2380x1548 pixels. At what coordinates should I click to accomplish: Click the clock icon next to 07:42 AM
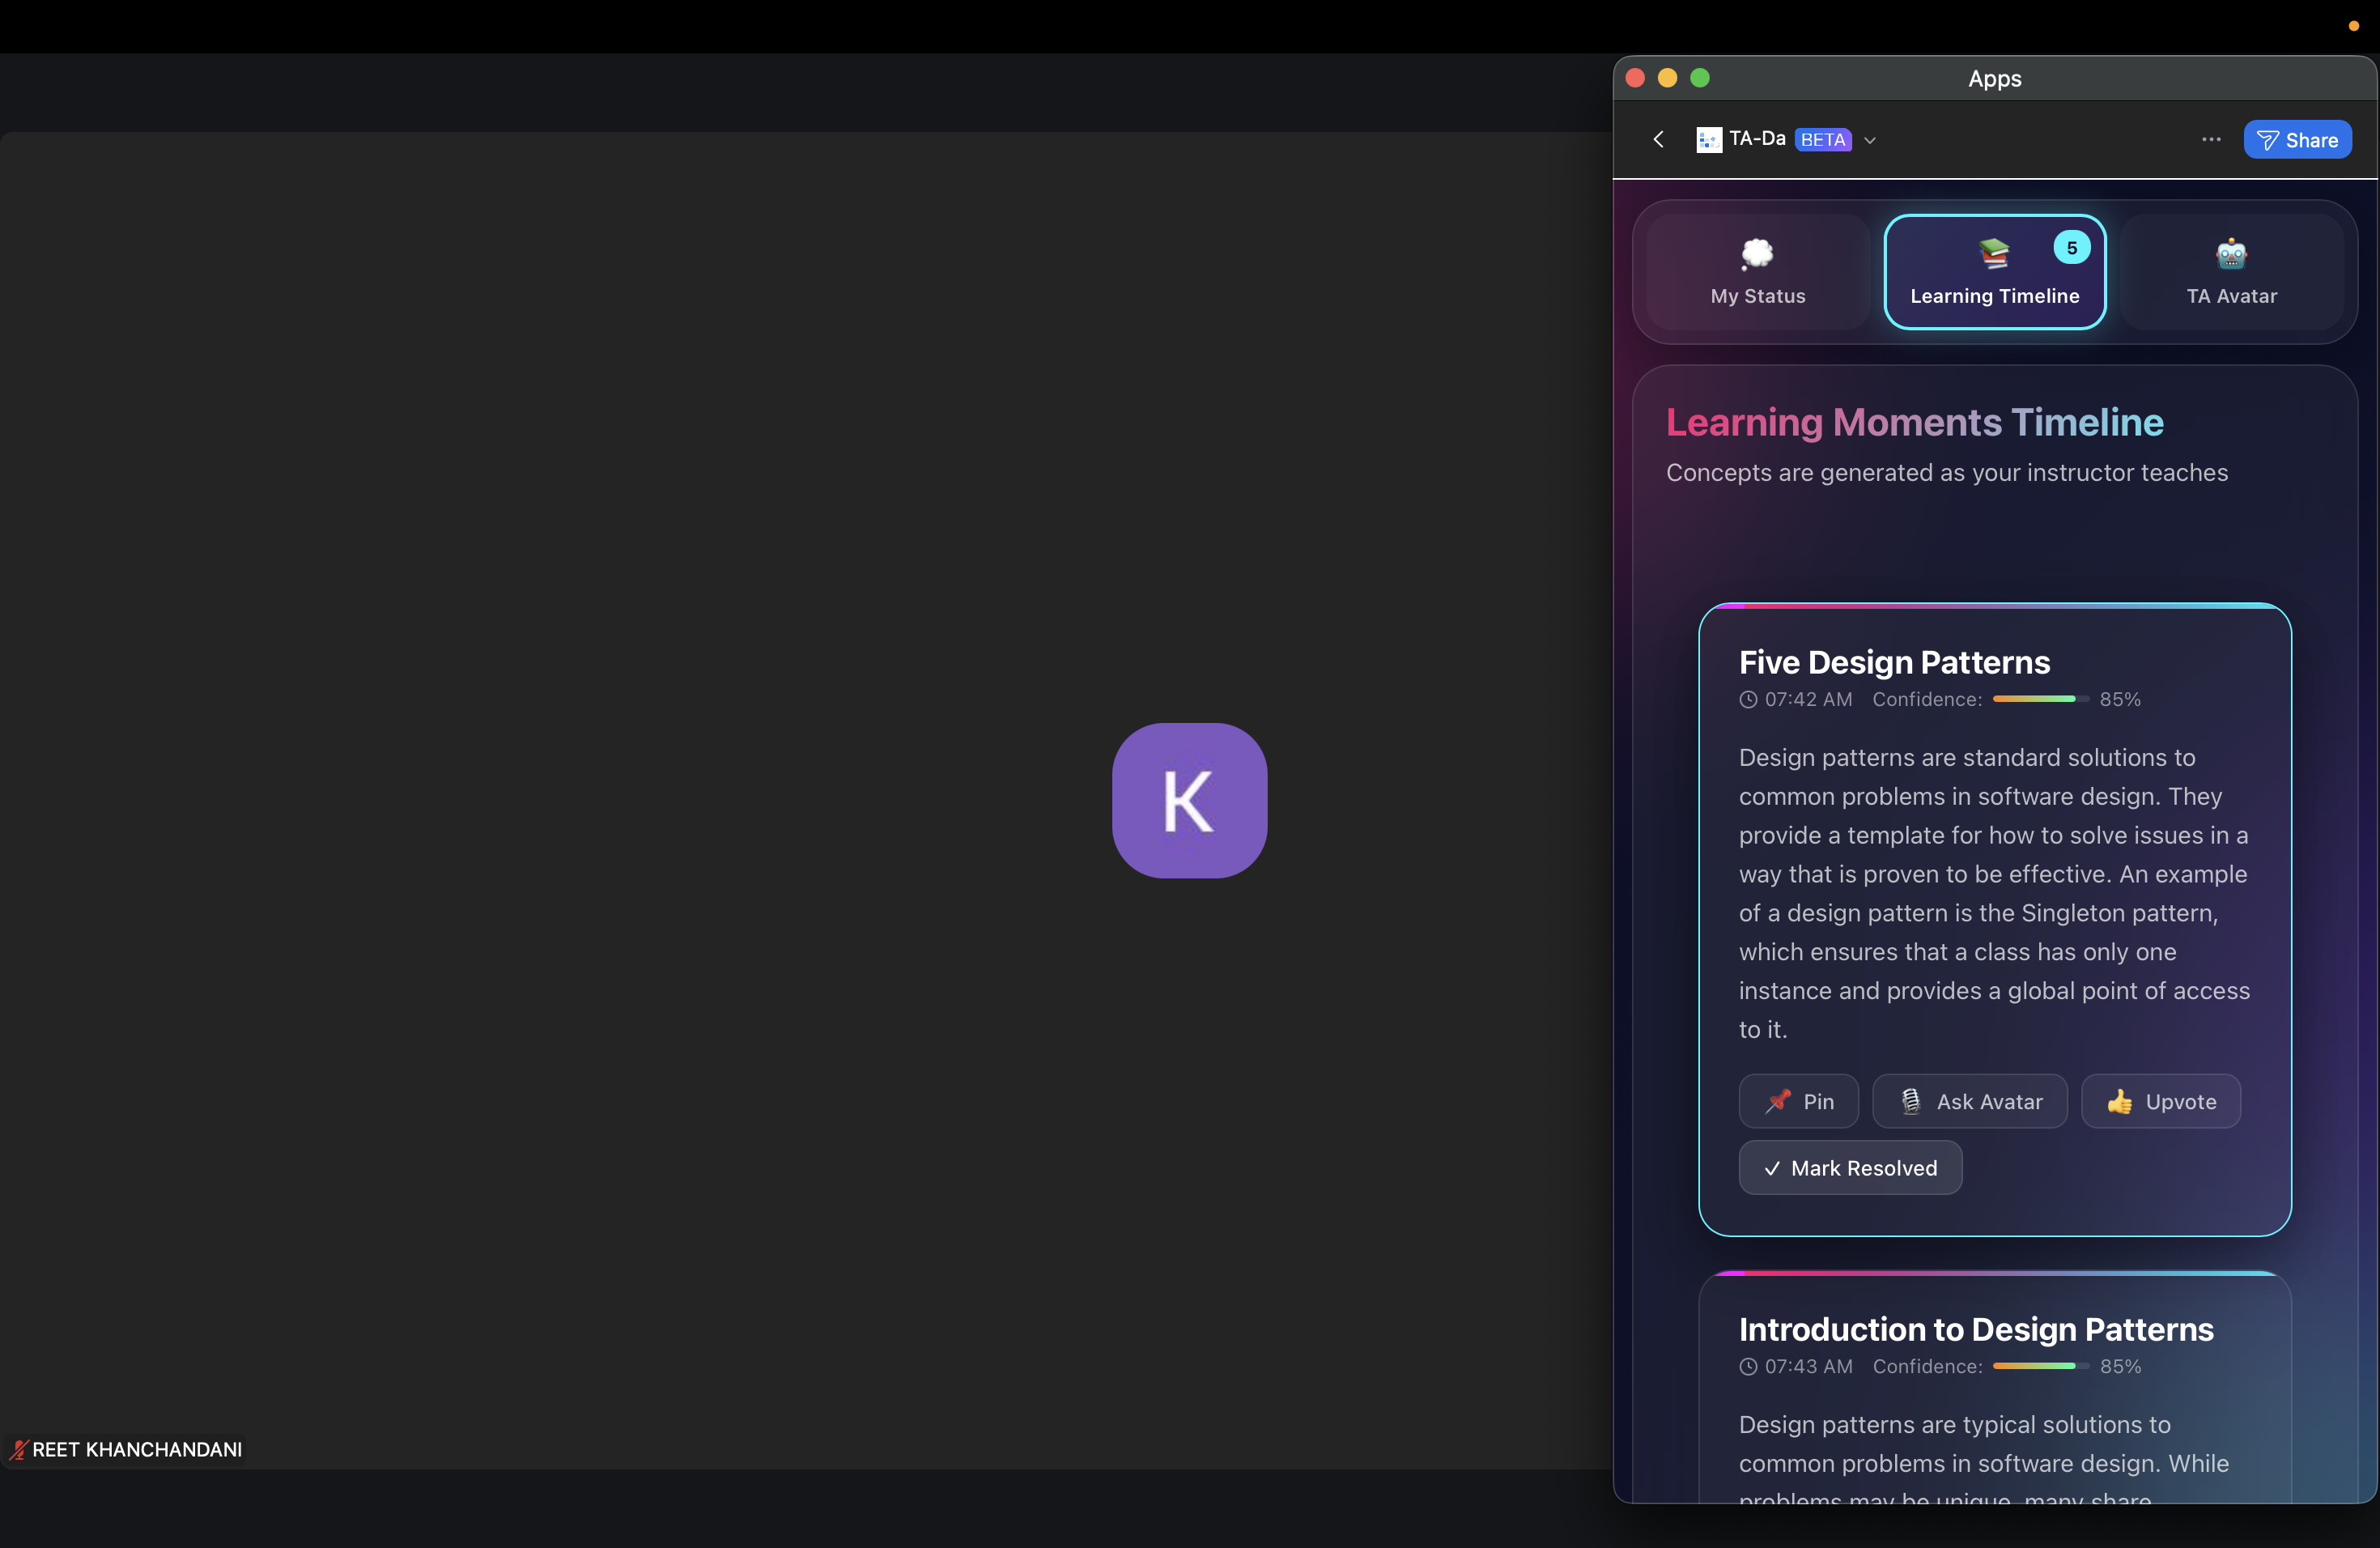point(1748,700)
